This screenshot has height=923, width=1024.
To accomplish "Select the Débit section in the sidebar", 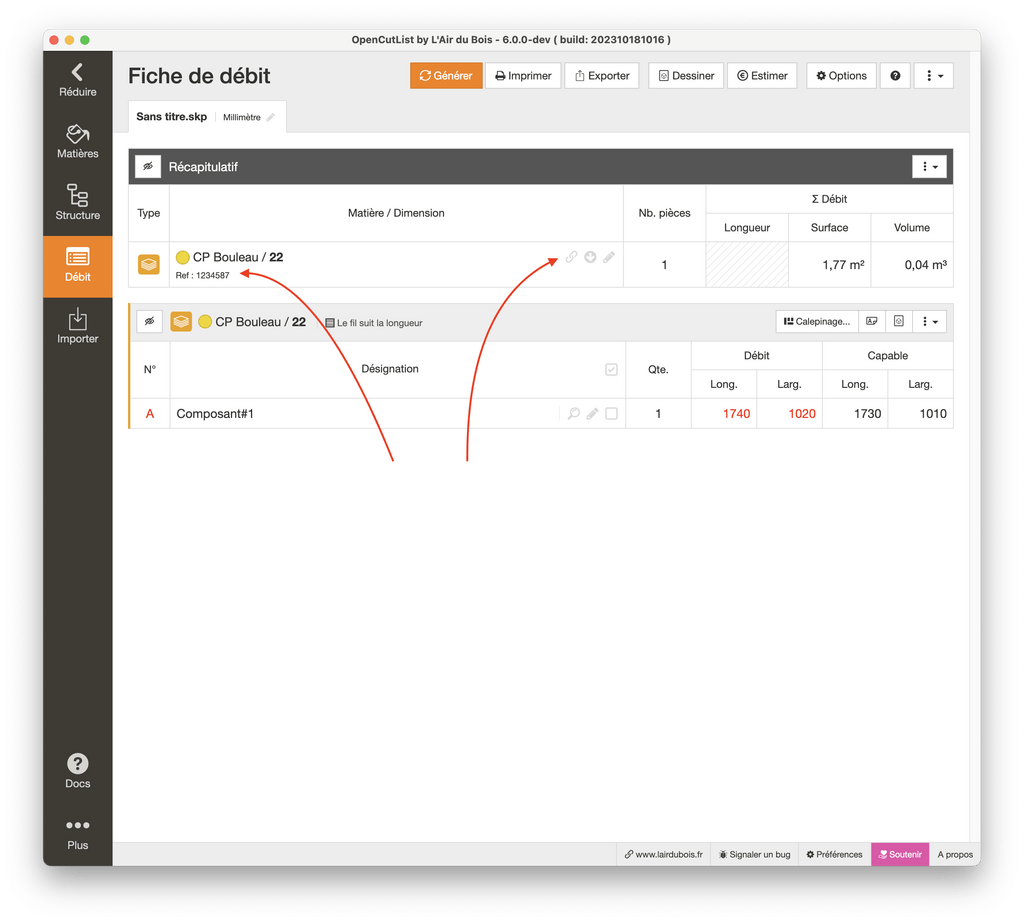I will pyautogui.click(x=77, y=266).
